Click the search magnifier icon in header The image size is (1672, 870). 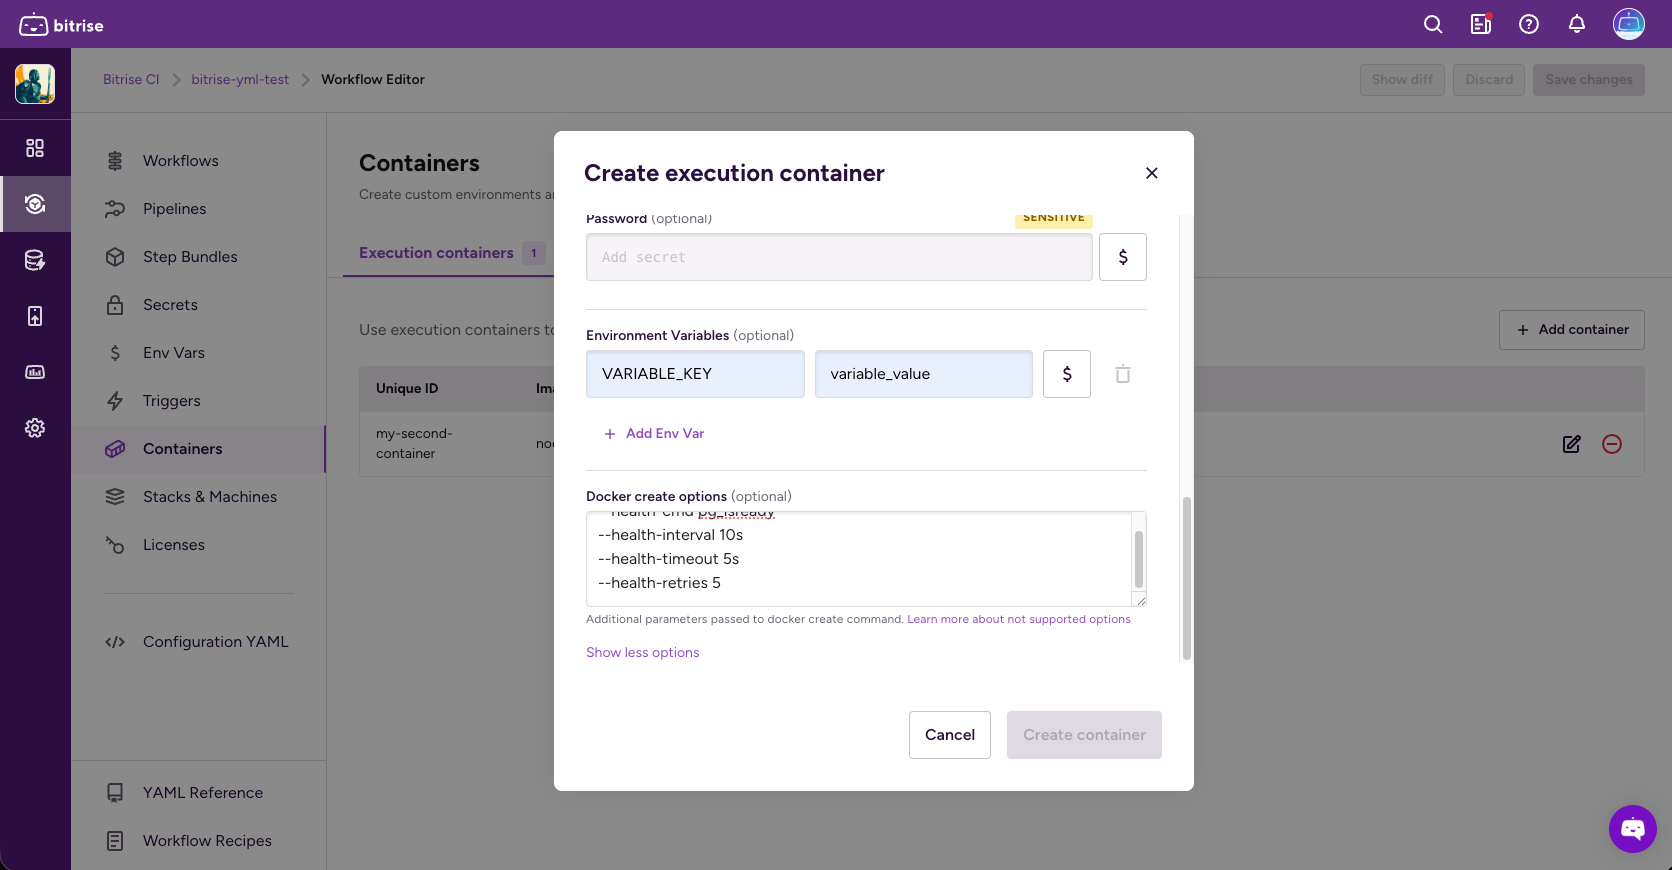click(1433, 25)
